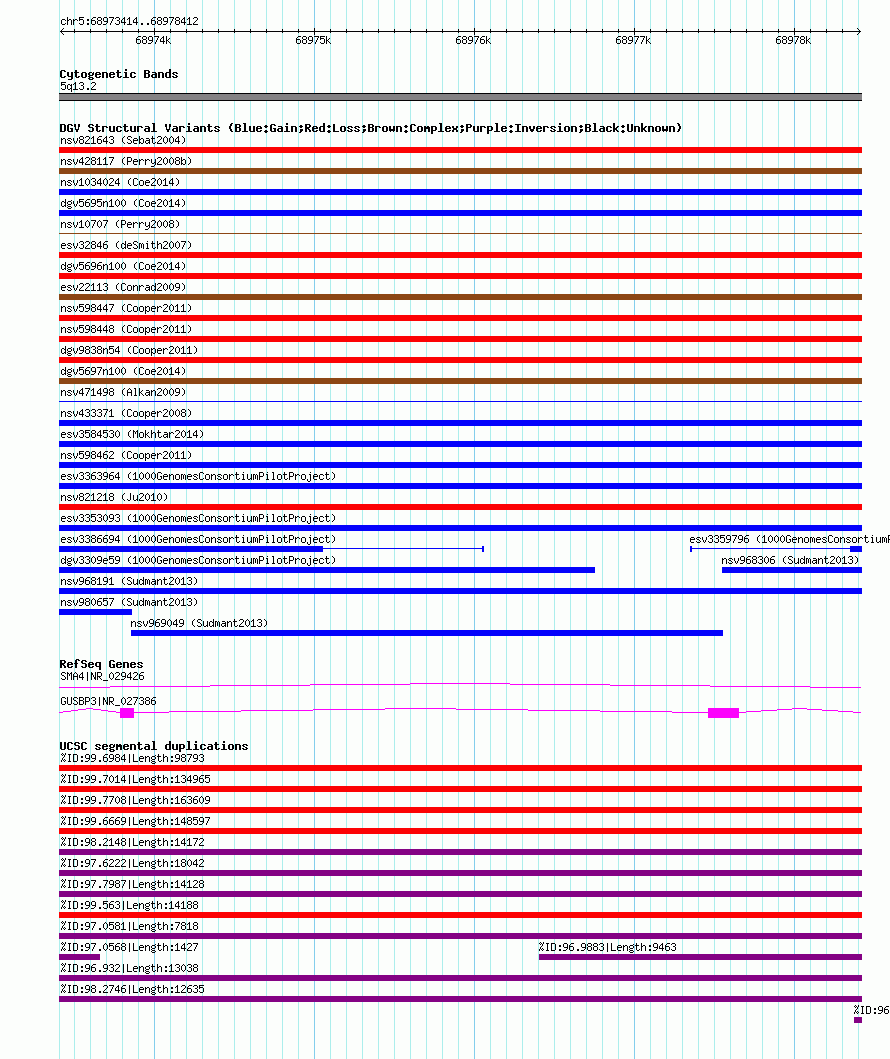Open nsv598447 (Cooper2011) variant
The width and height of the screenshot is (890, 1059).
point(126,308)
